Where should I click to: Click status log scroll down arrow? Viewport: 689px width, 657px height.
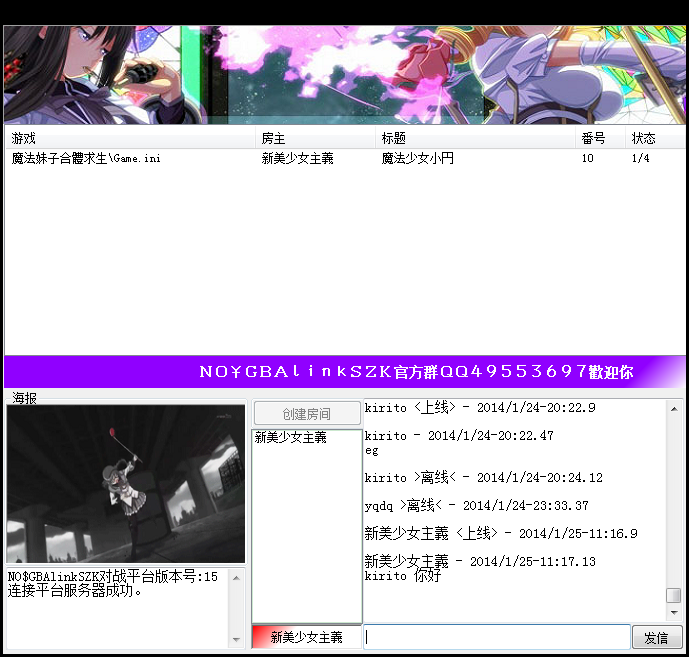coord(236,640)
